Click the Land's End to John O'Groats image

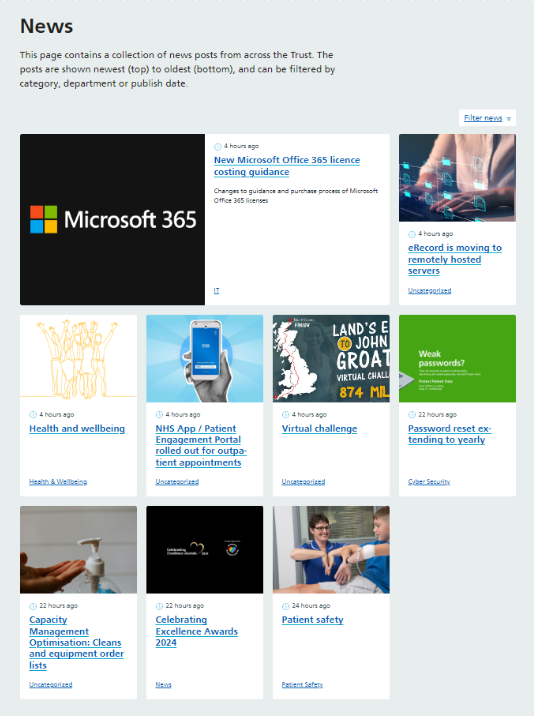pyautogui.click(x=331, y=358)
